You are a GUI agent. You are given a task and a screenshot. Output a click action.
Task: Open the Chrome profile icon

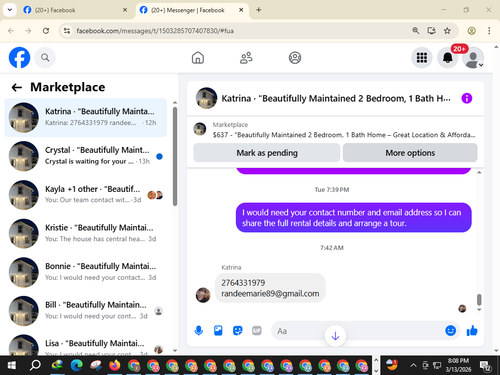pos(471,31)
